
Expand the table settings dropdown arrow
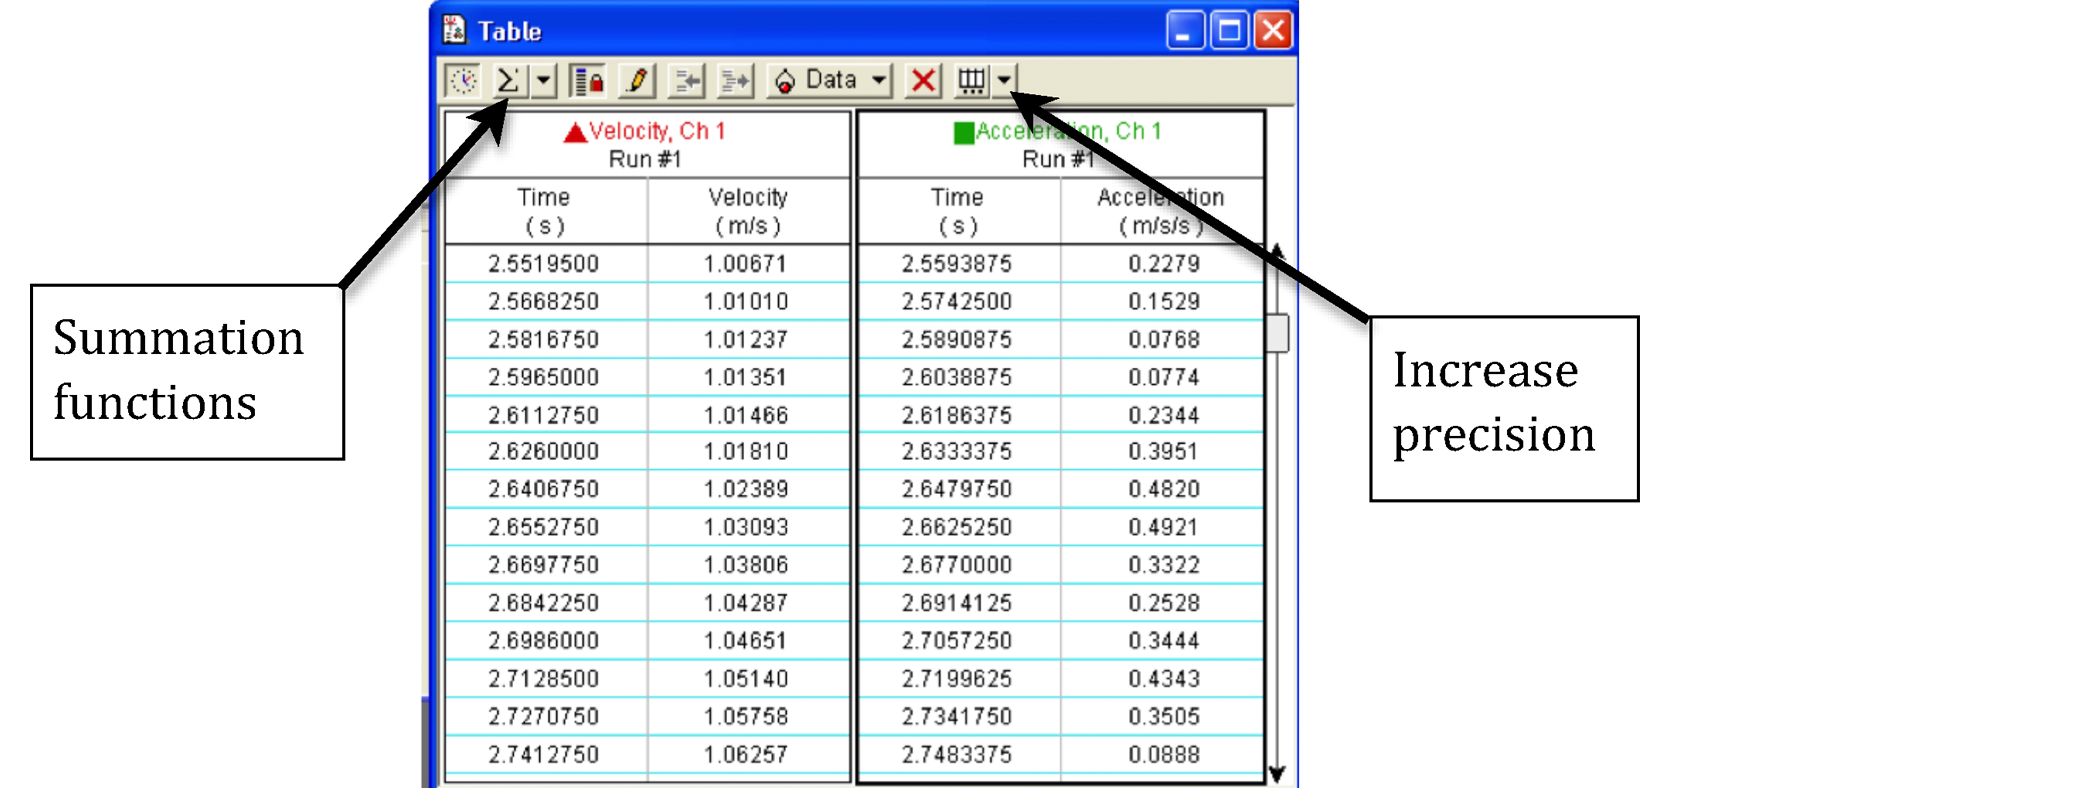1004,81
